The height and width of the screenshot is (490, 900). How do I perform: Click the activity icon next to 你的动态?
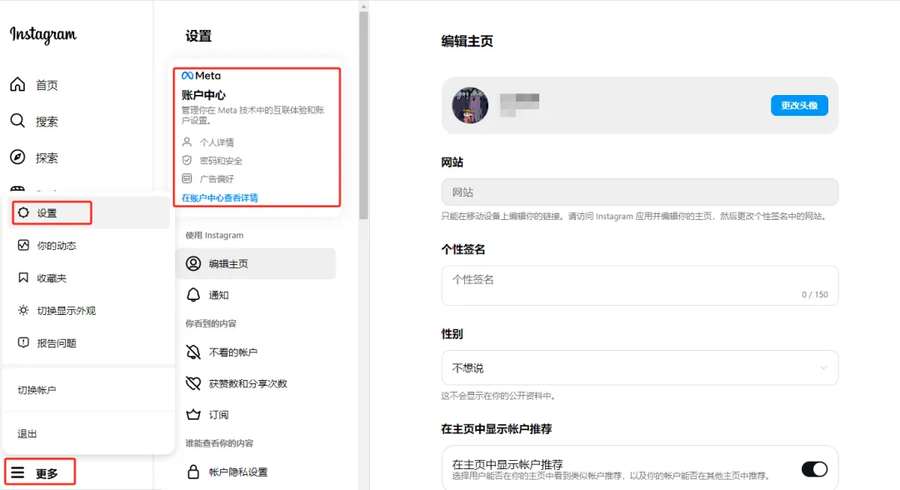click(x=23, y=245)
